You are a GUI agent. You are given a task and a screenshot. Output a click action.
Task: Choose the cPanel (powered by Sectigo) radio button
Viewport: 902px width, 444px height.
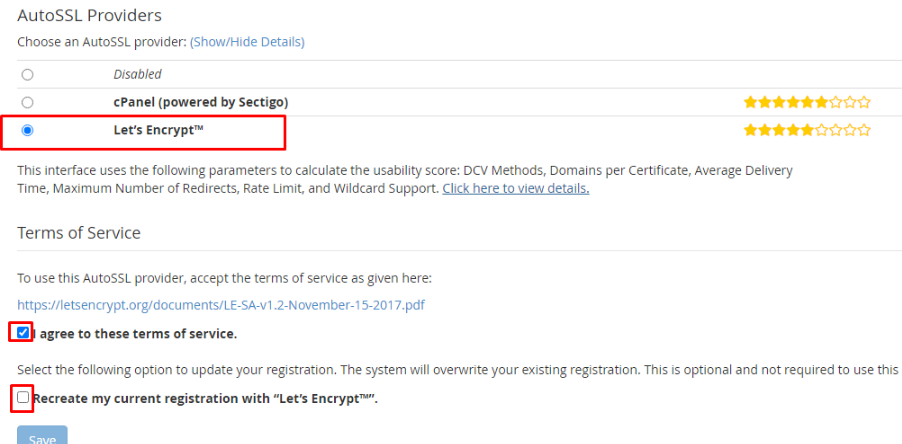click(x=27, y=102)
